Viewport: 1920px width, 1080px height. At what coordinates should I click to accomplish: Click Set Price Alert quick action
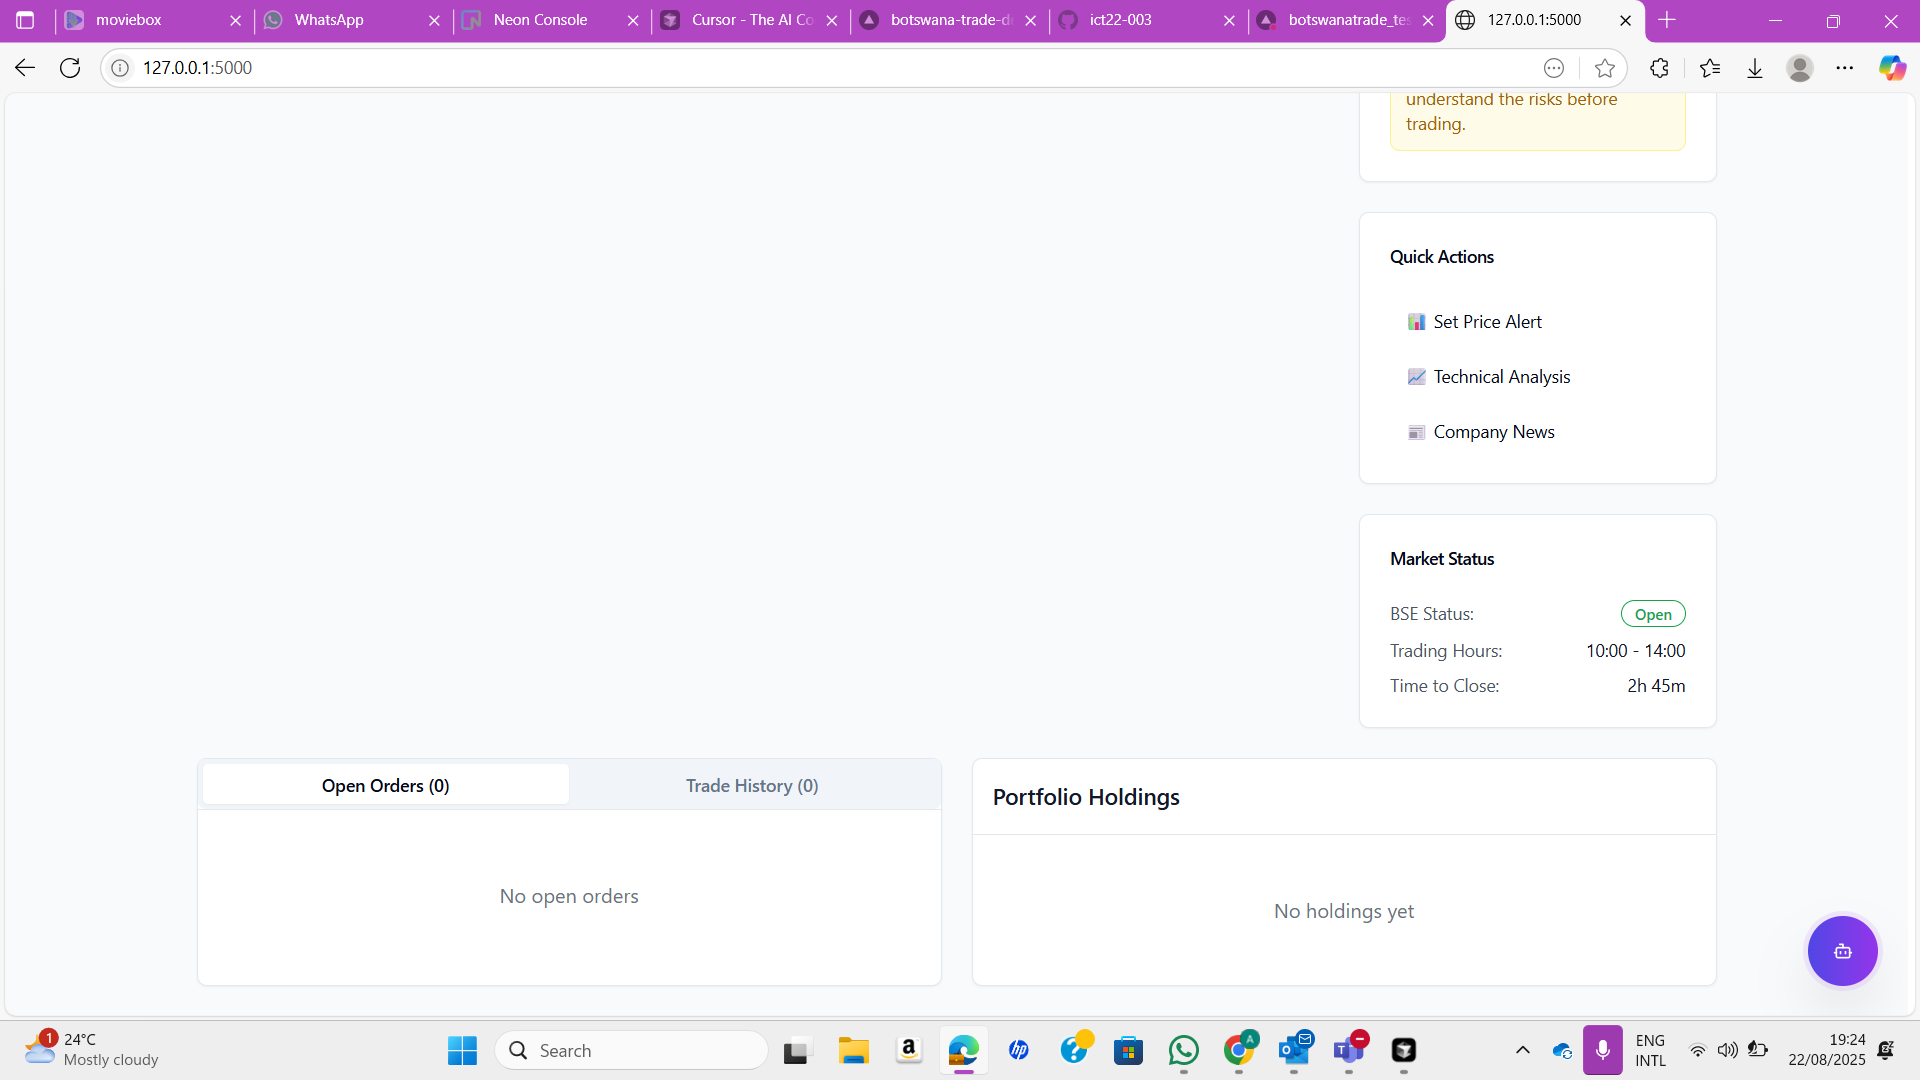tap(1487, 322)
